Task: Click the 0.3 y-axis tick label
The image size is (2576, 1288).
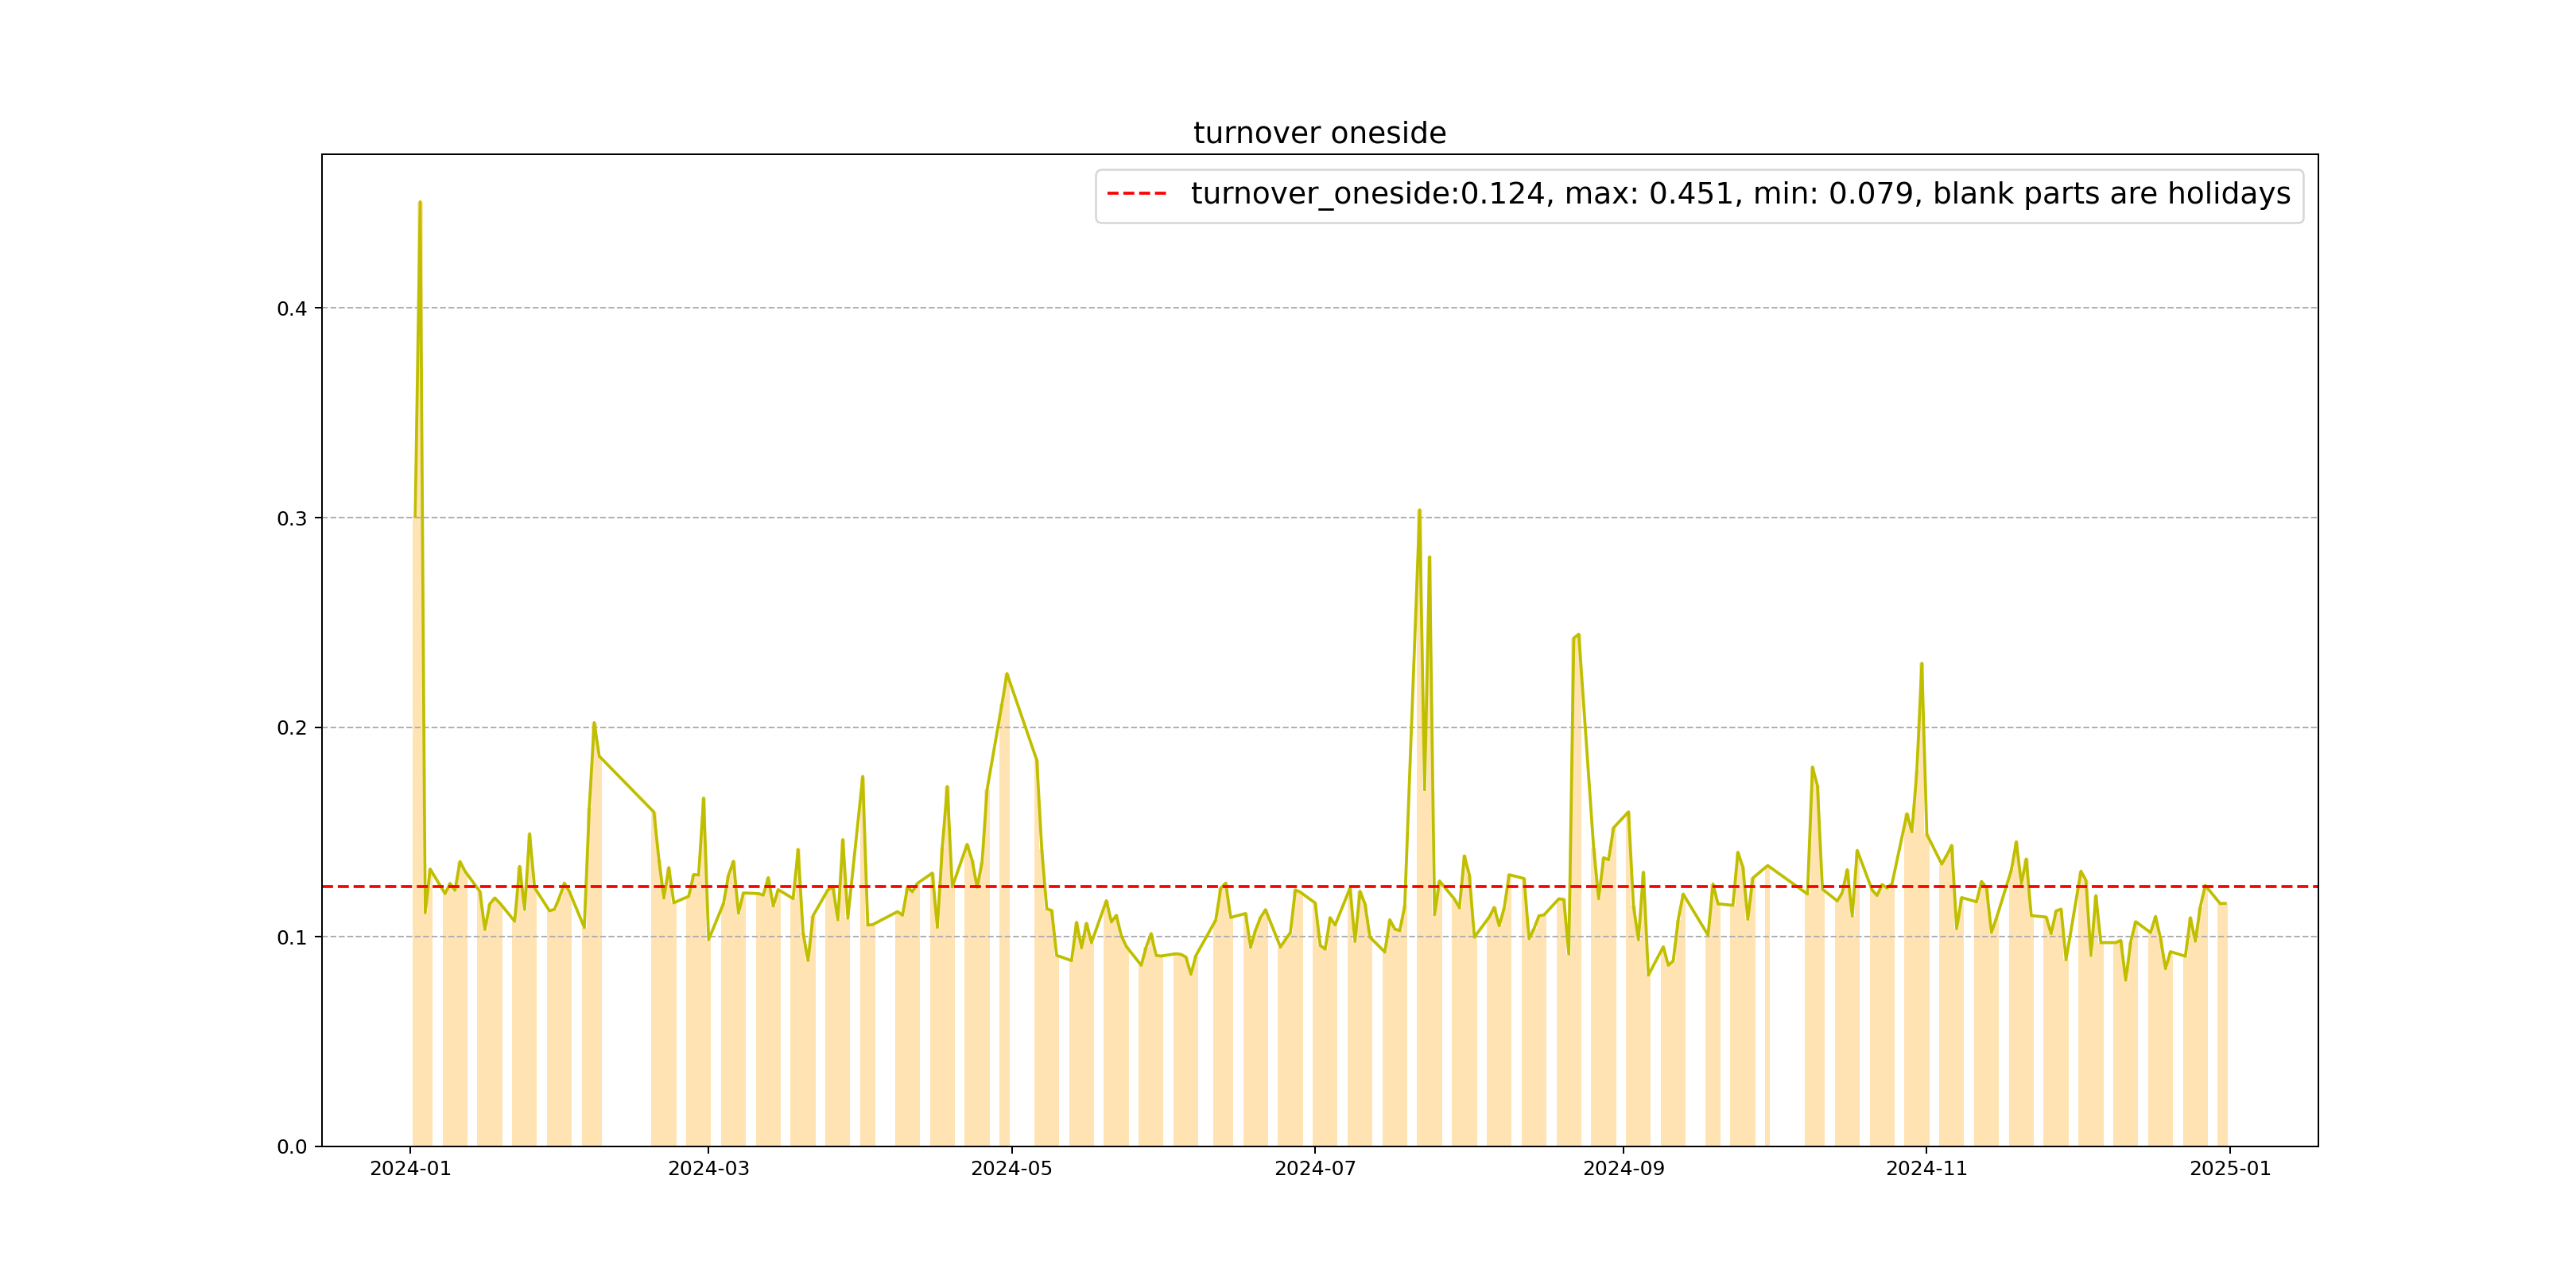Action: pos(291,518)
